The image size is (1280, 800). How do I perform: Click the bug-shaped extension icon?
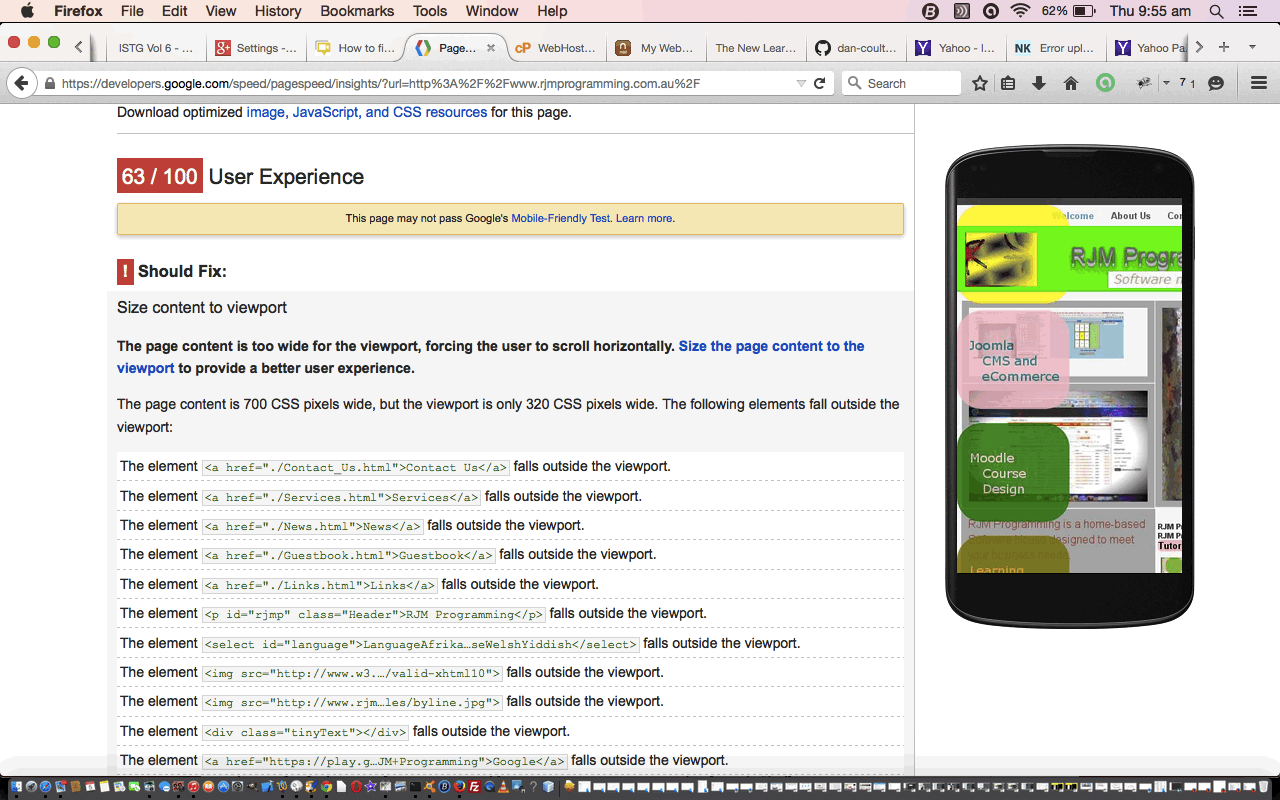click(1145, 84)
